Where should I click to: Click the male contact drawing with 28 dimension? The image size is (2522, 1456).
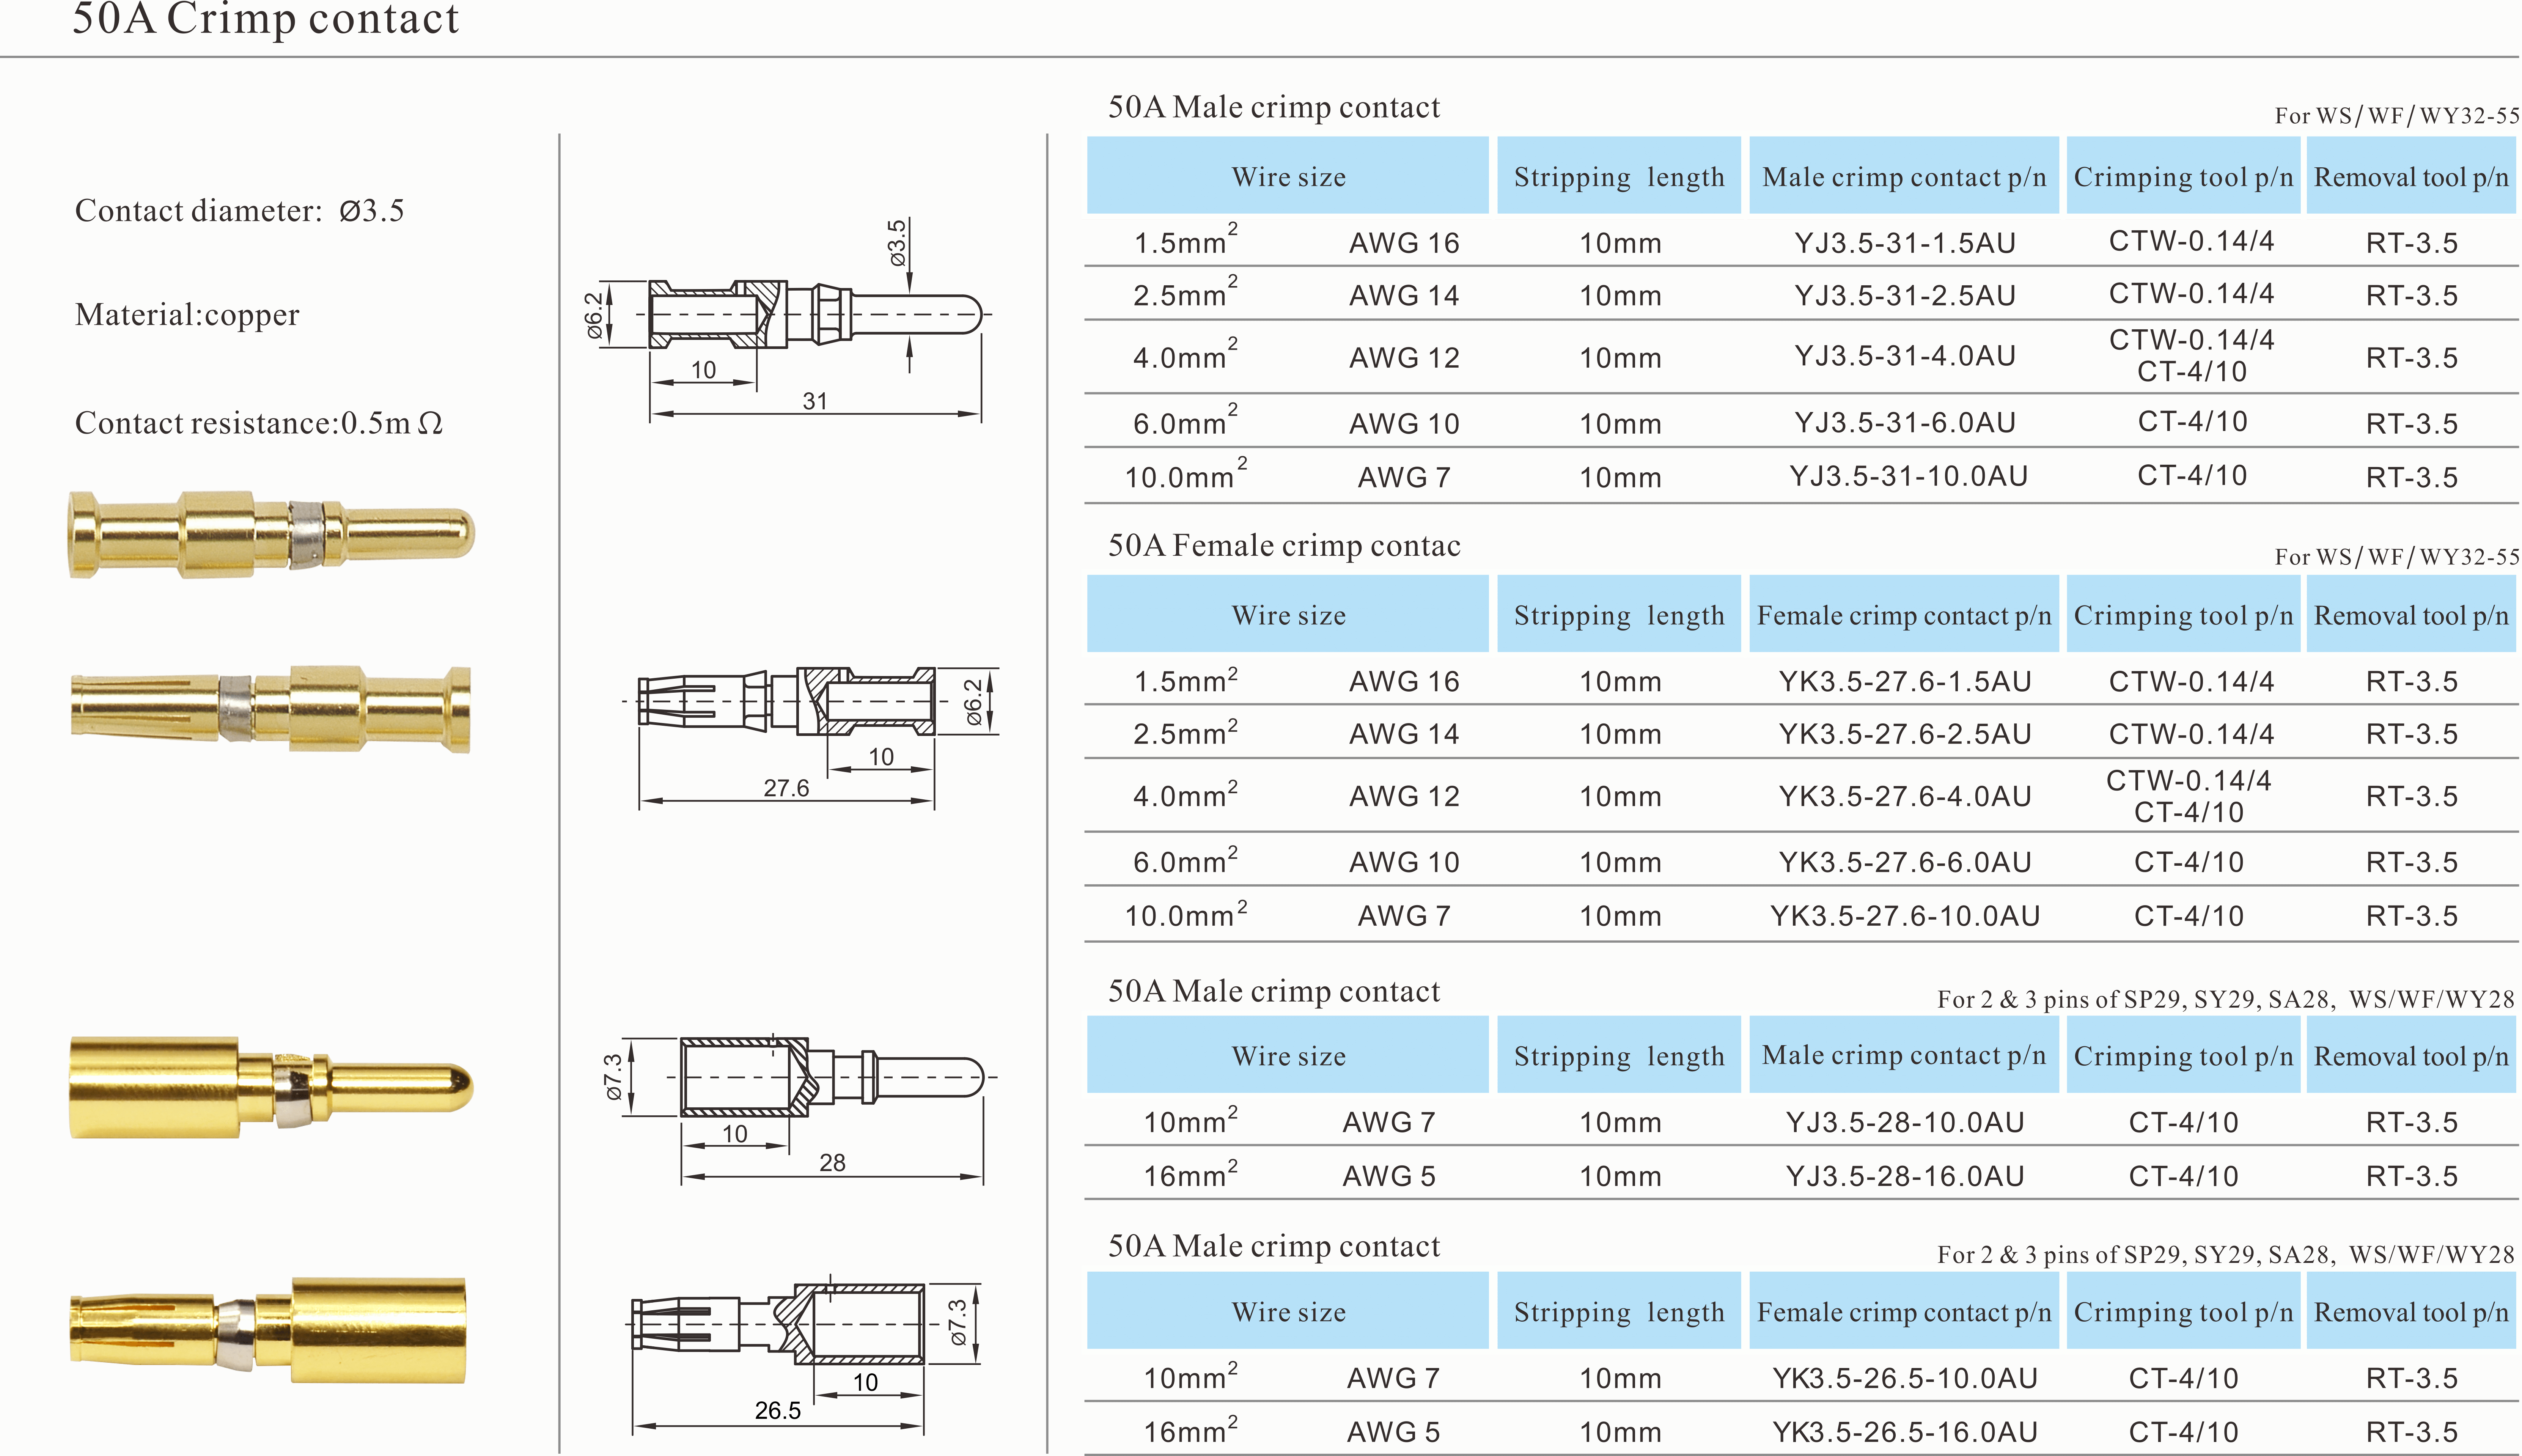point(800,1110)
